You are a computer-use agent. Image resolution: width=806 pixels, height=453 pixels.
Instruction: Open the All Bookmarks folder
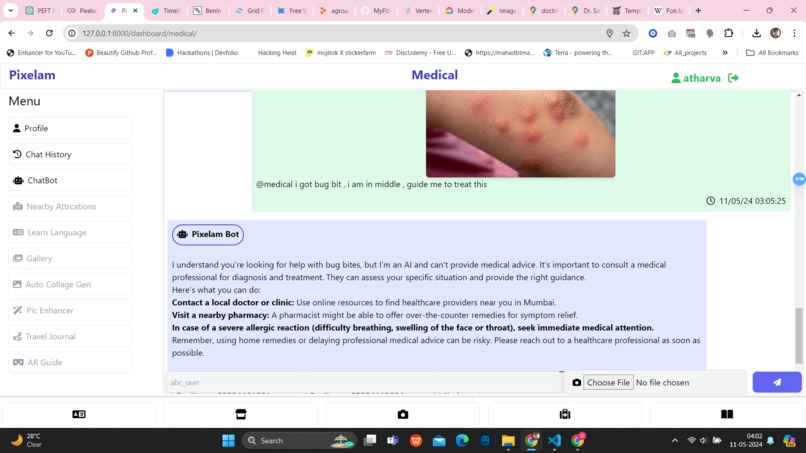772,52
